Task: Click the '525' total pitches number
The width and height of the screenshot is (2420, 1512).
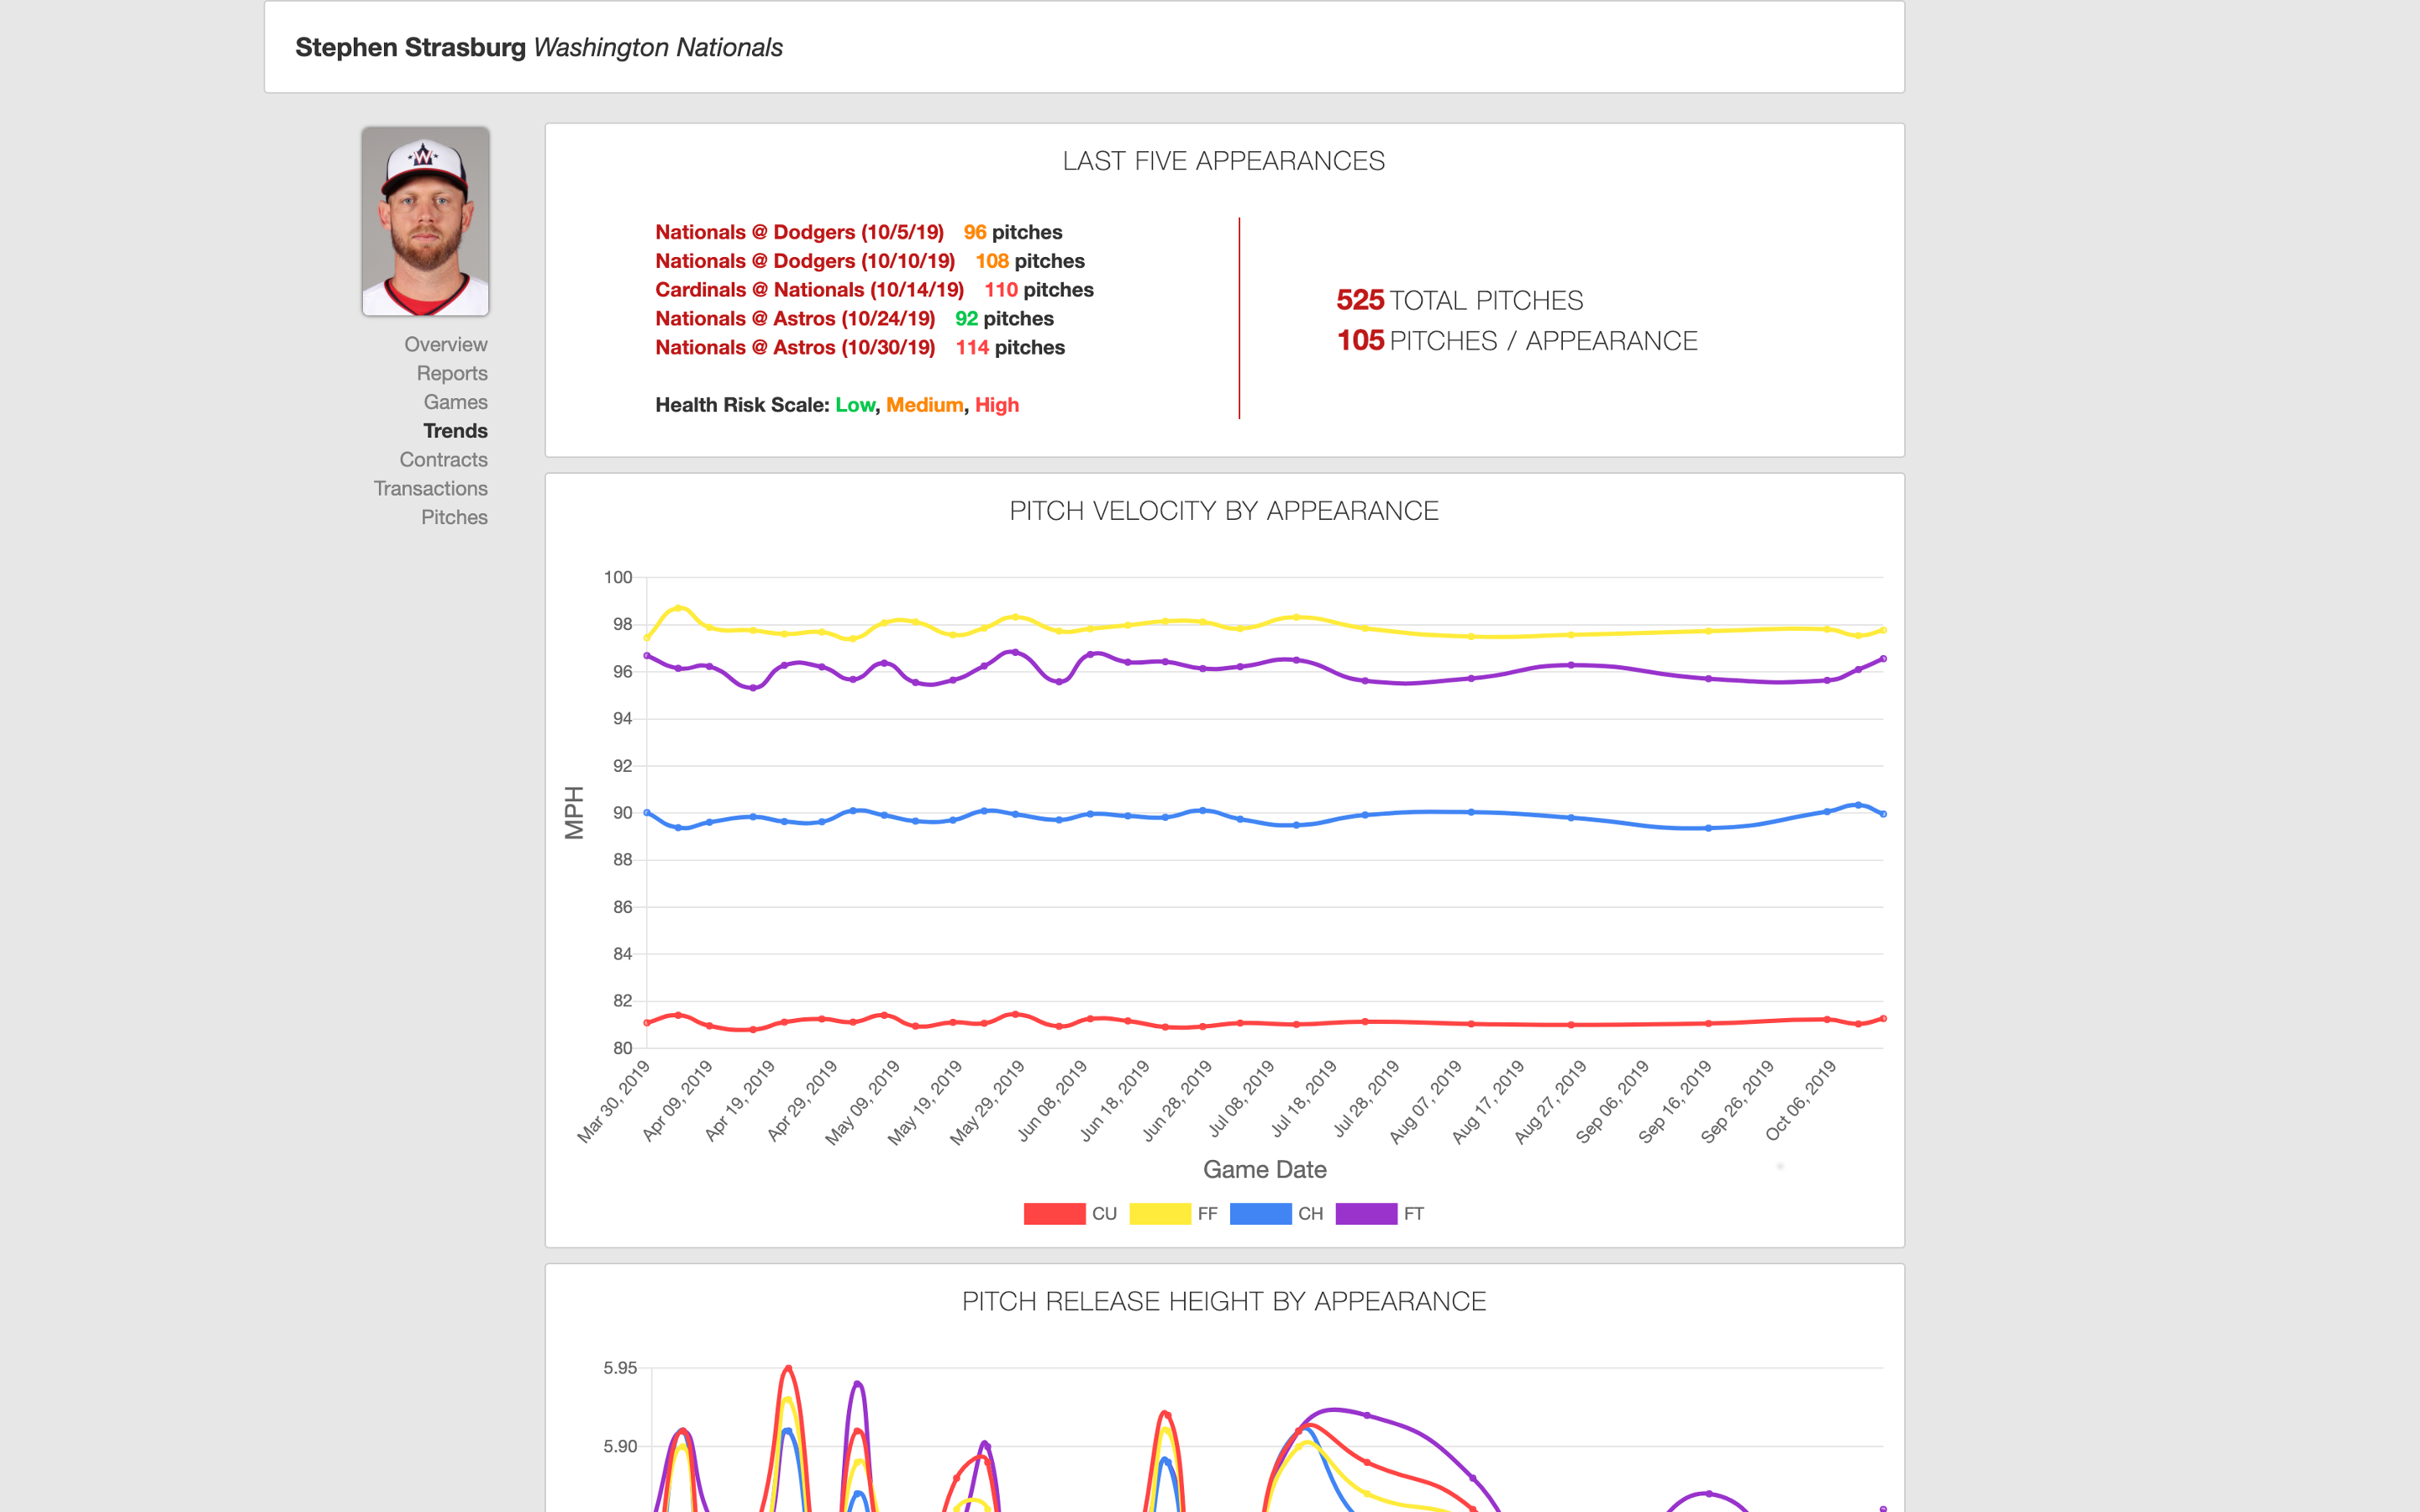Action: coord(1360,300)
